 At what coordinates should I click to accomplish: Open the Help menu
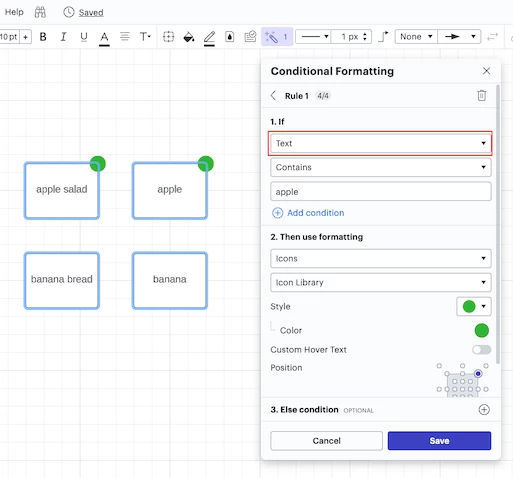[x=14, y=12]
